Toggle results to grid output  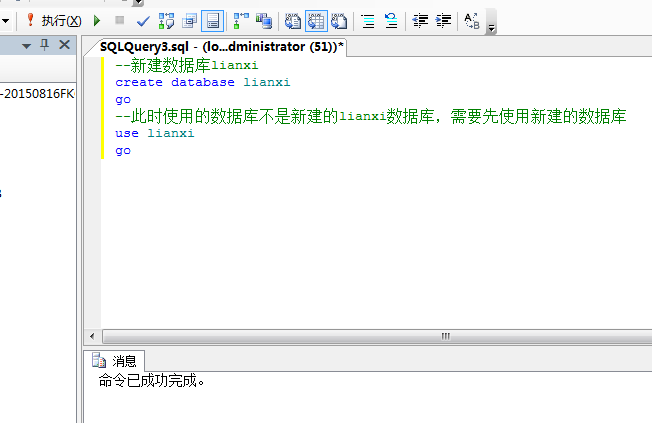(316, 21)
